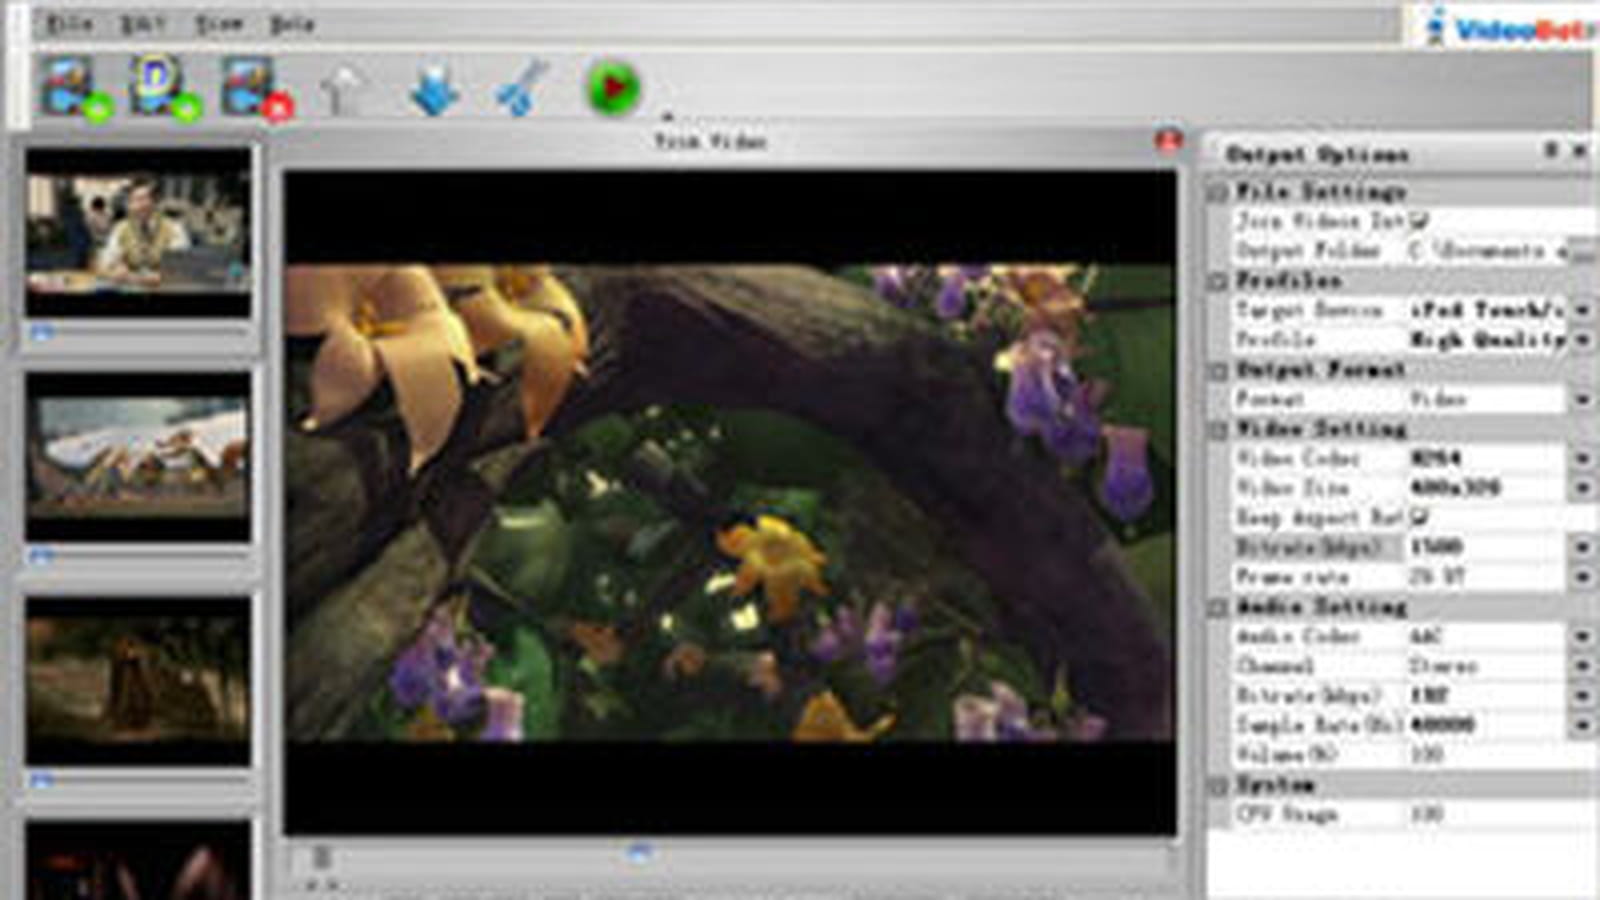Collapse the Audio Setting section
Image resolution: width=1600 pixels, height=900 pixels.
pyautogui.click(x=1218, y=607)
